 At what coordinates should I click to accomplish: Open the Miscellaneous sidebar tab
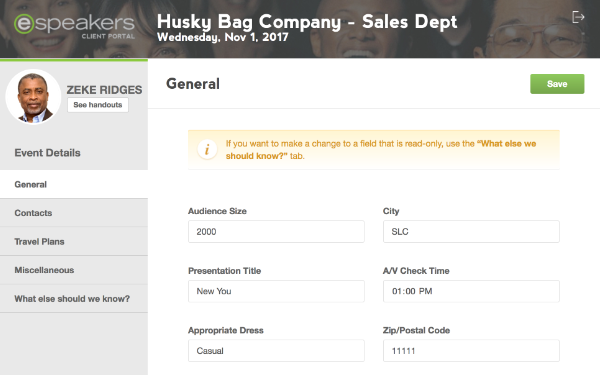(x=74, y=270)
